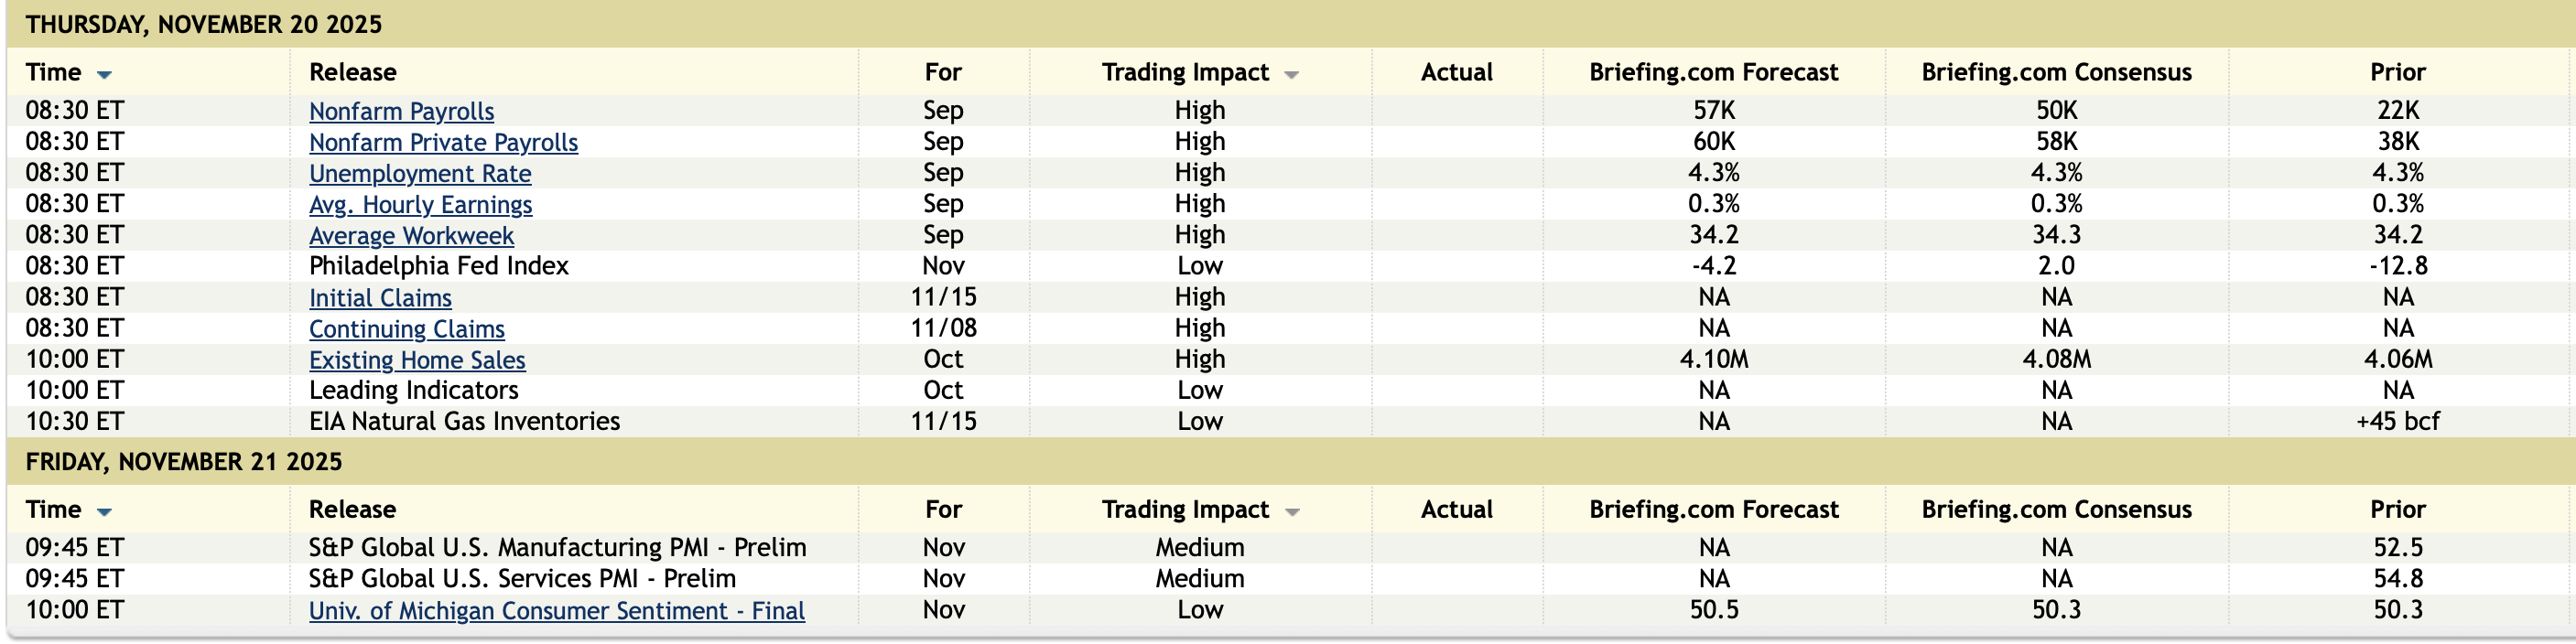Click the Existing Home Sales link
Screen dimensions: 2576x644
tap(417, 359)
